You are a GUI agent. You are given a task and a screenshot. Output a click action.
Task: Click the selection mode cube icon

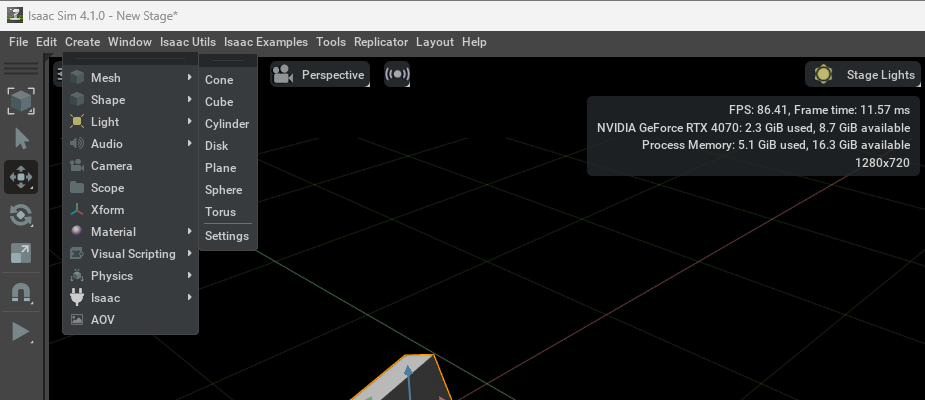(x=21, y=101)
